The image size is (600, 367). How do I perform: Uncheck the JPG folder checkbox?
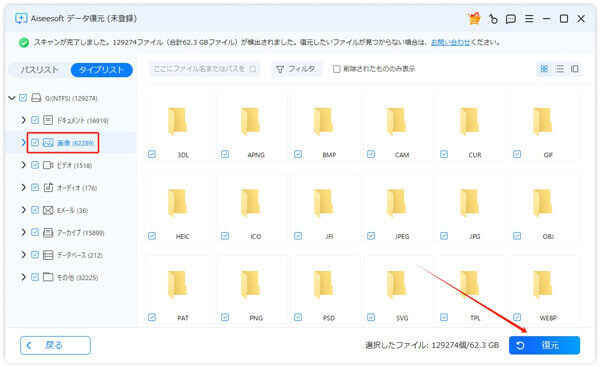pyautogui.click(x=444, y=236)
